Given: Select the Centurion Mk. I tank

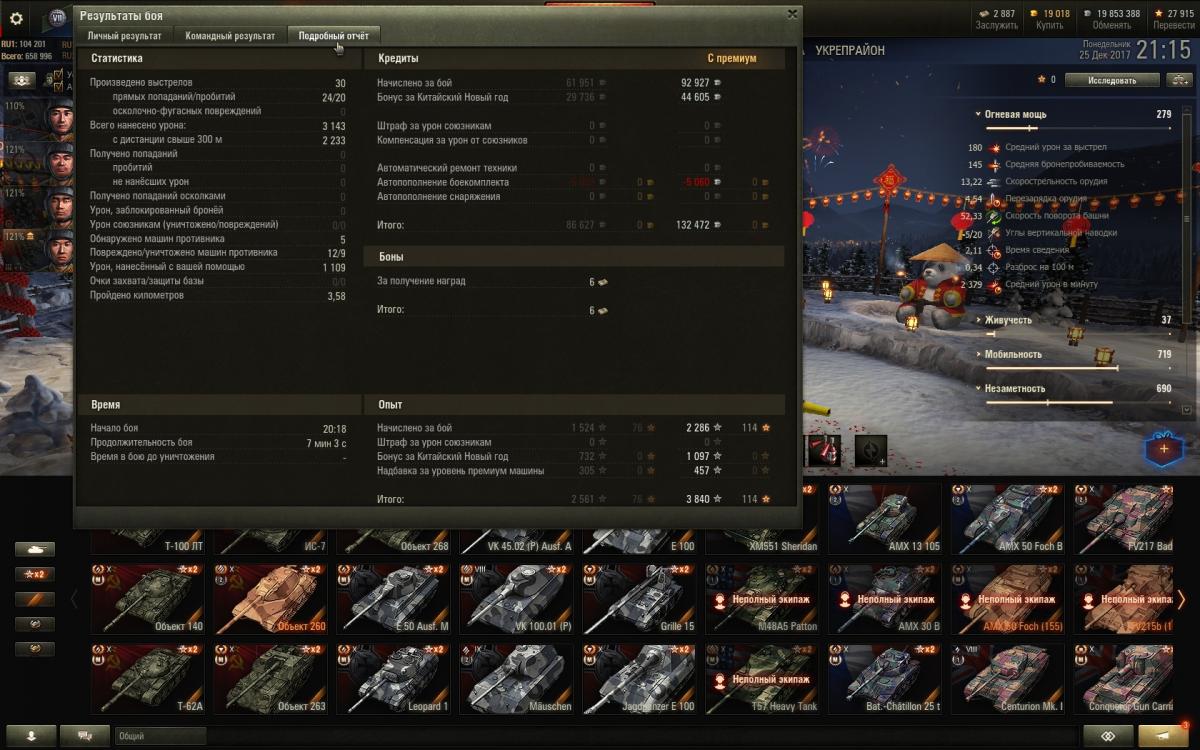Looking at the screenshot, I should (1009, 678).
